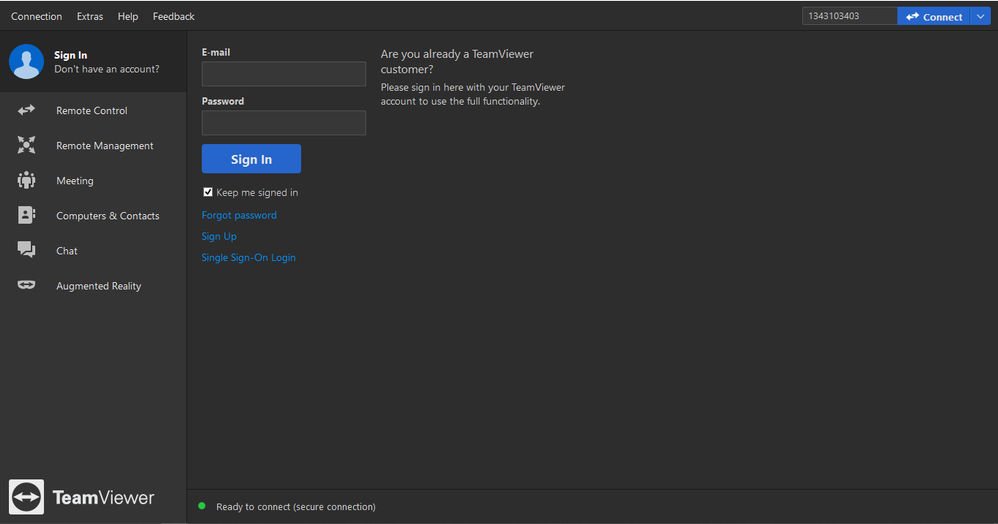The height and width of the screenshot is (524, 998).
Task: Click the blue Sign In button
Action: (x=251, y=159)
